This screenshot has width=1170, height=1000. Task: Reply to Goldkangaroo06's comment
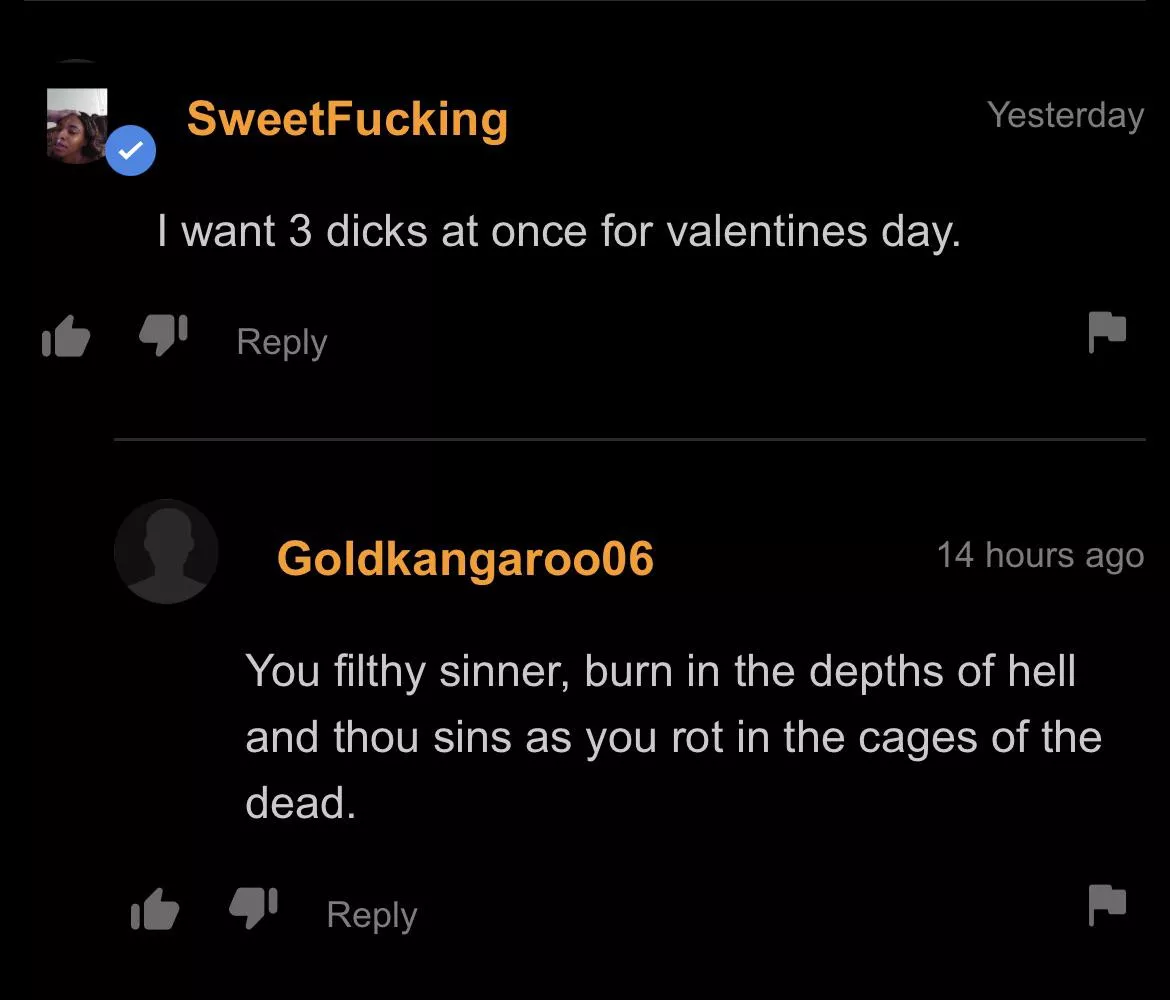(x=372, y=915)
